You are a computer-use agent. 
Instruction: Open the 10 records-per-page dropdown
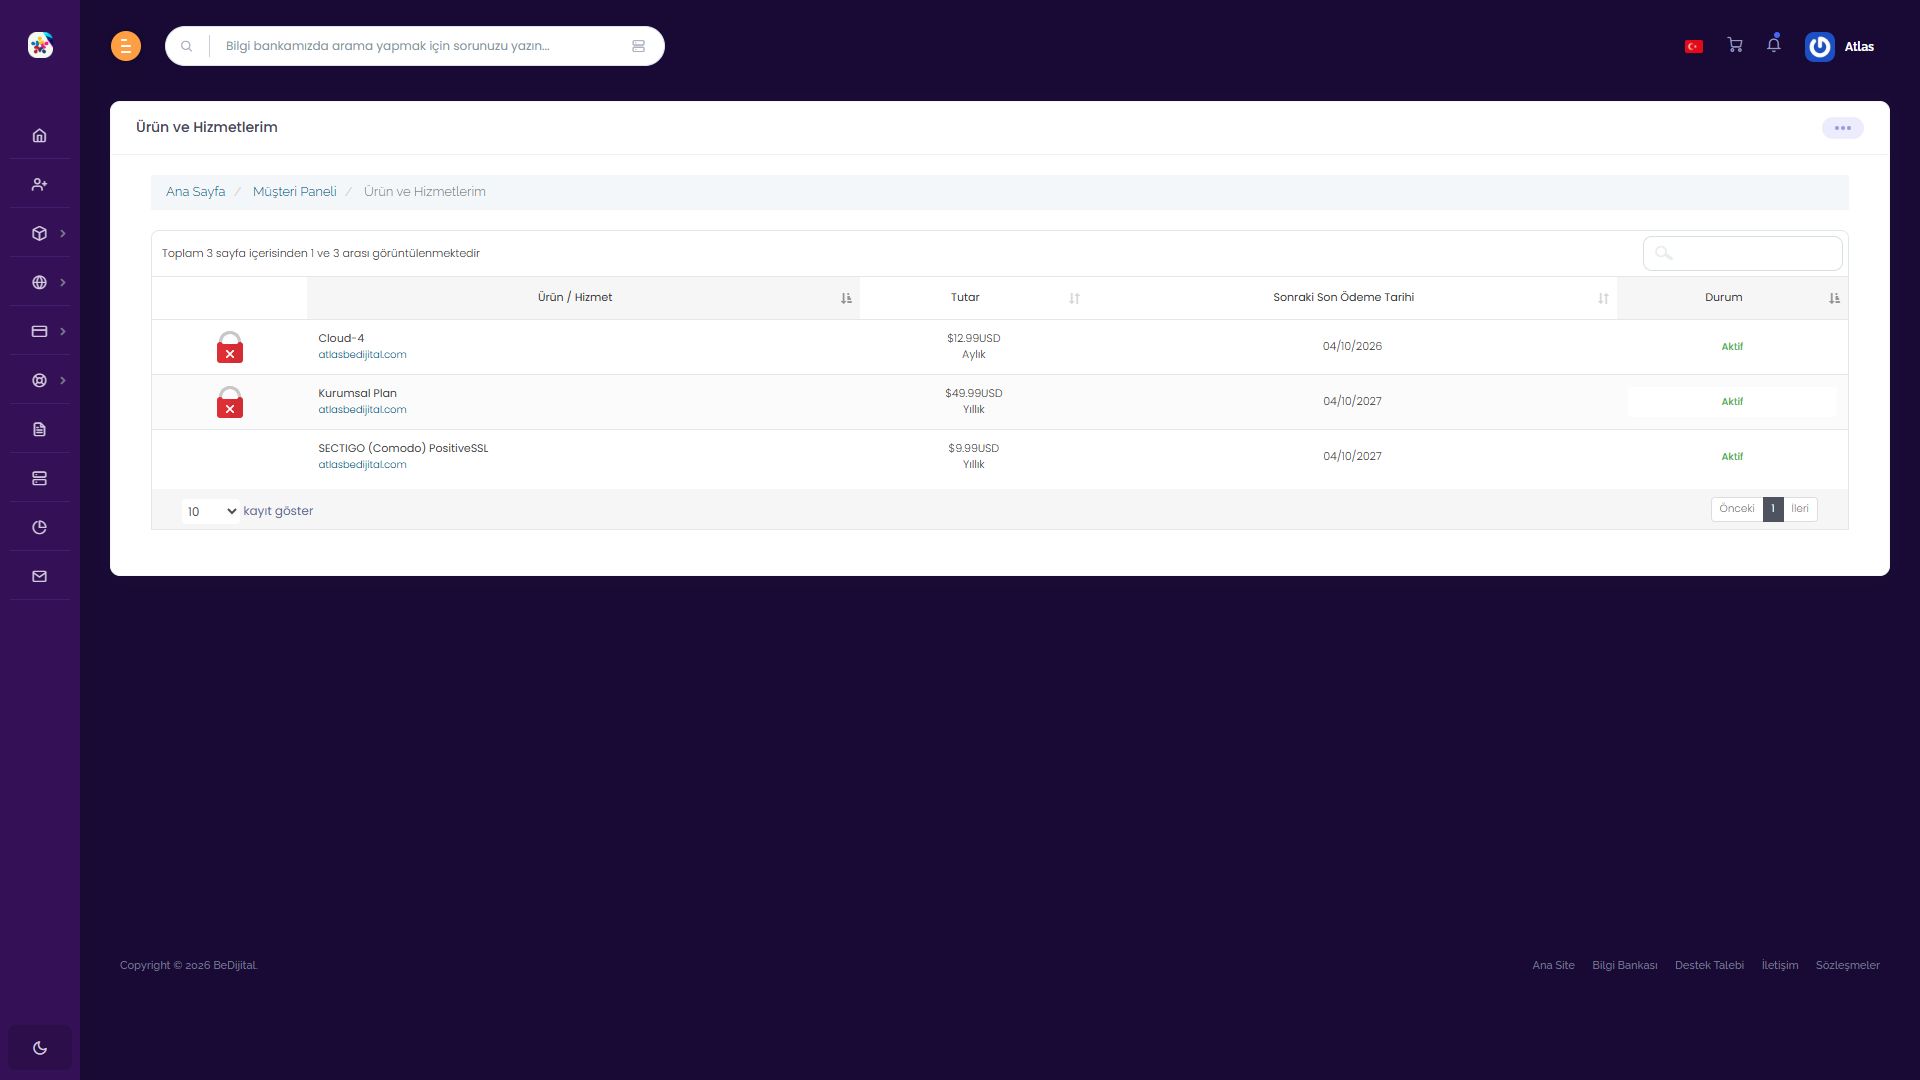211,511
